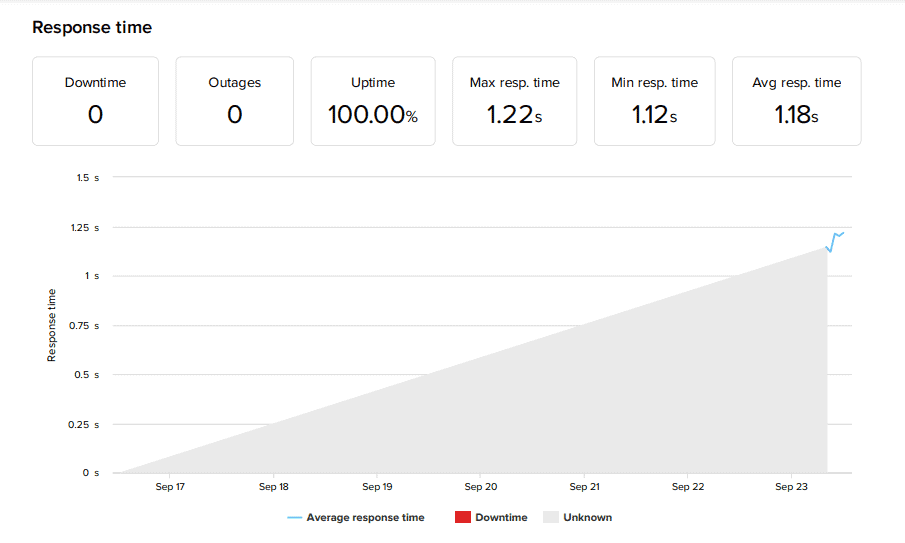Viewport: 905px width, 543px height.
Task: Open the Avg resp. time card
Action: [796, 101]
